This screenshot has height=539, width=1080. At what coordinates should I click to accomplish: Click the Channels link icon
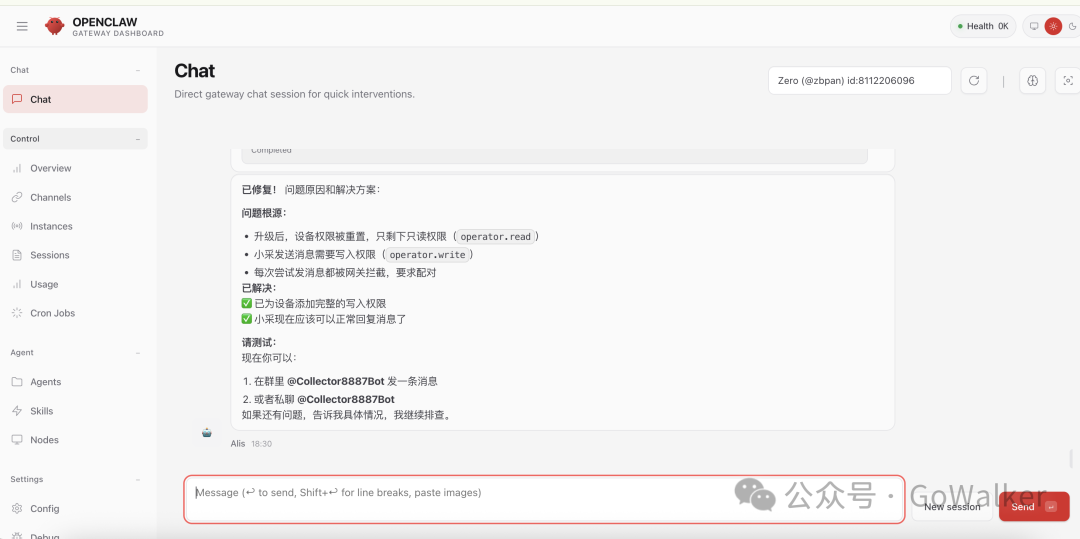[17, 197]
